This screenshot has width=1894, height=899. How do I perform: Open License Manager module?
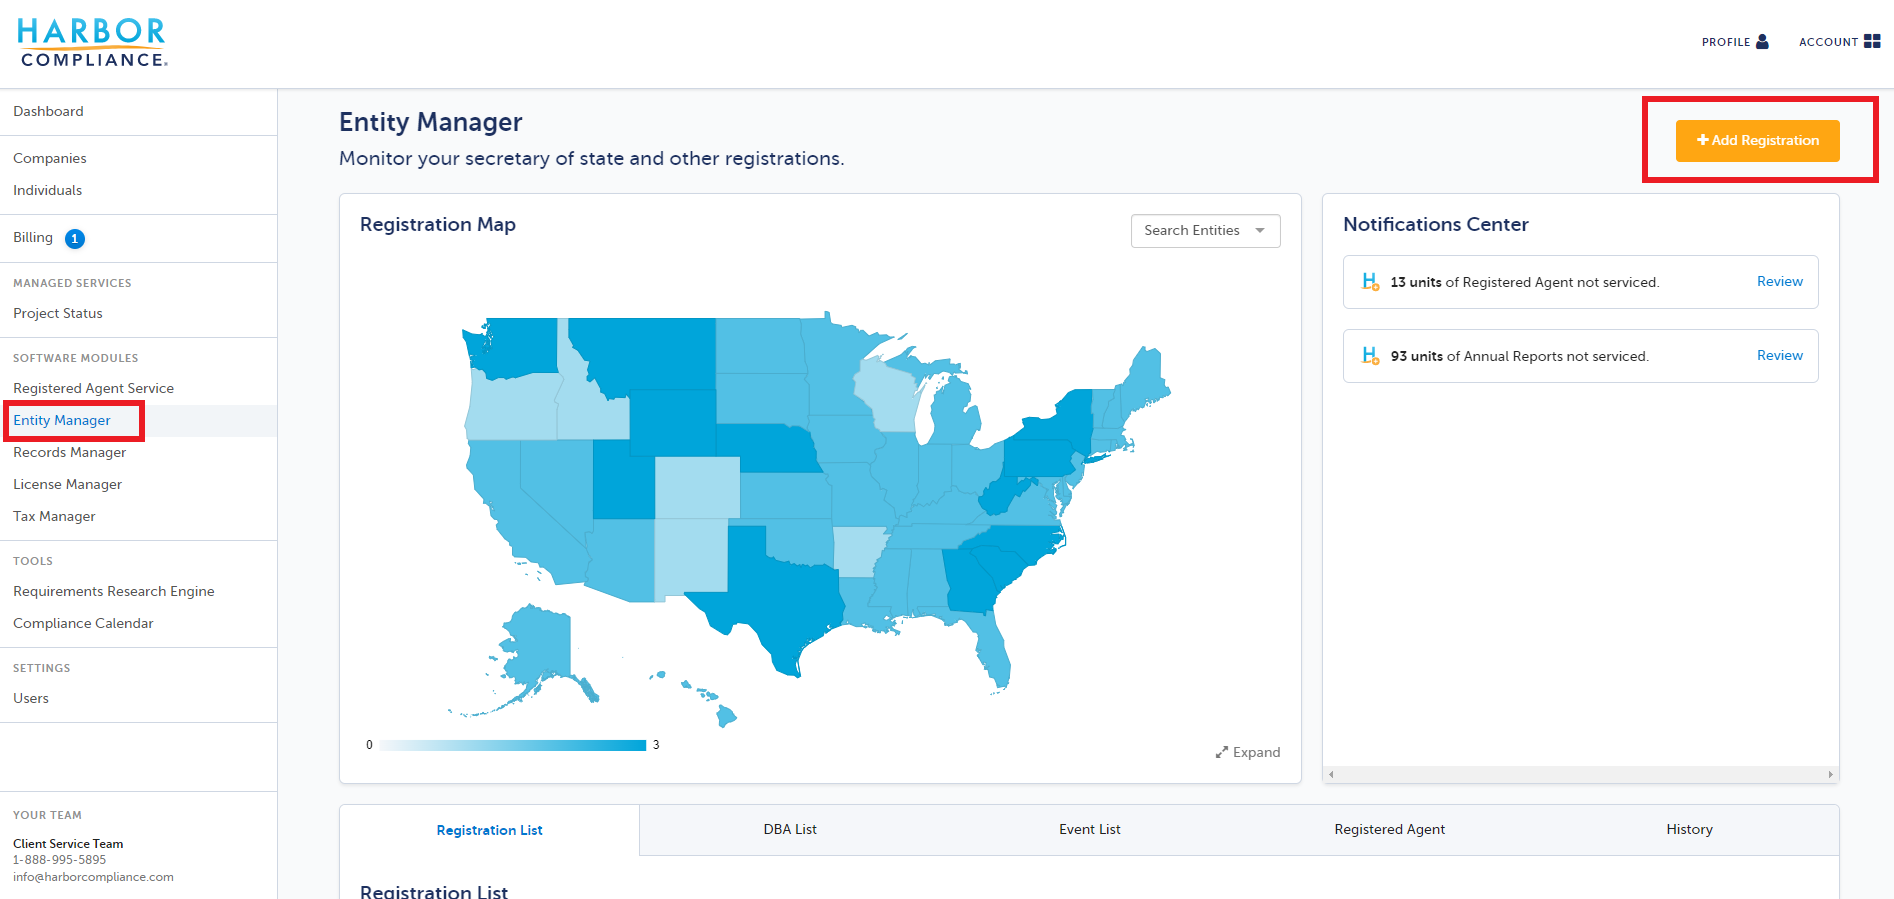[68, 485]
